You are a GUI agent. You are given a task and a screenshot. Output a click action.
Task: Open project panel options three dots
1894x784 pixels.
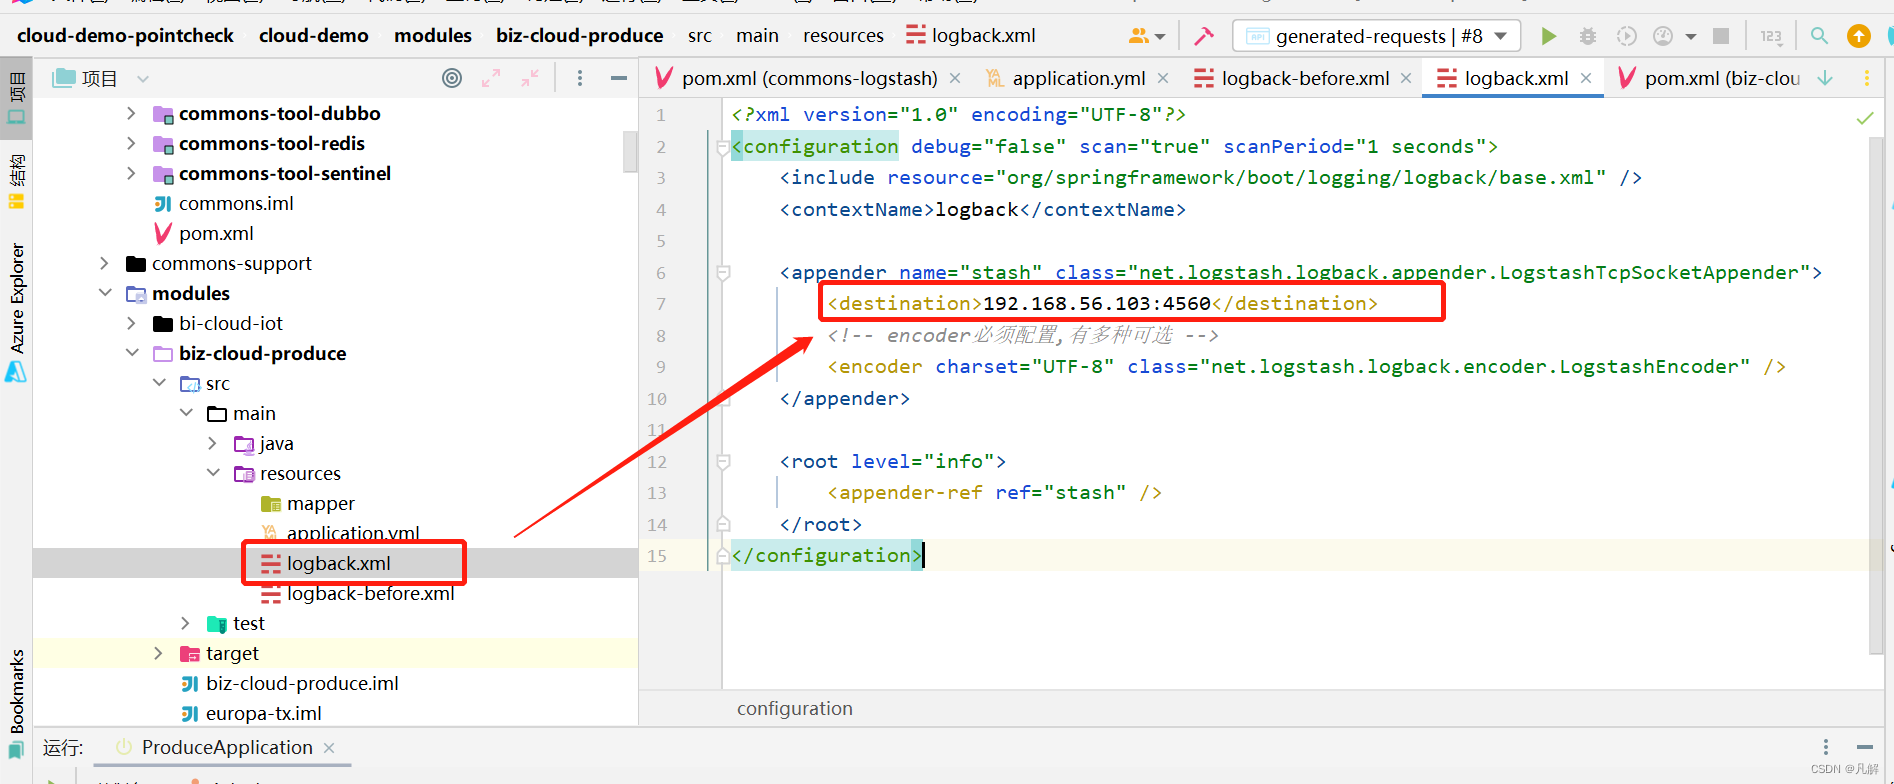pos(580,78)
